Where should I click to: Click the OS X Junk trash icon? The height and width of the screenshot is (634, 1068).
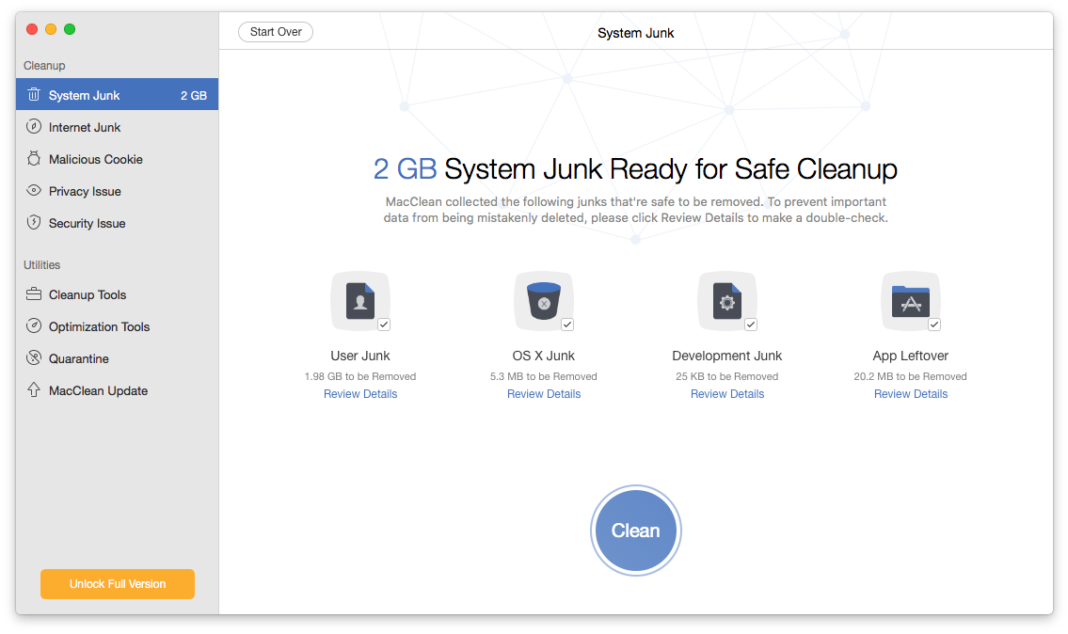543,300
